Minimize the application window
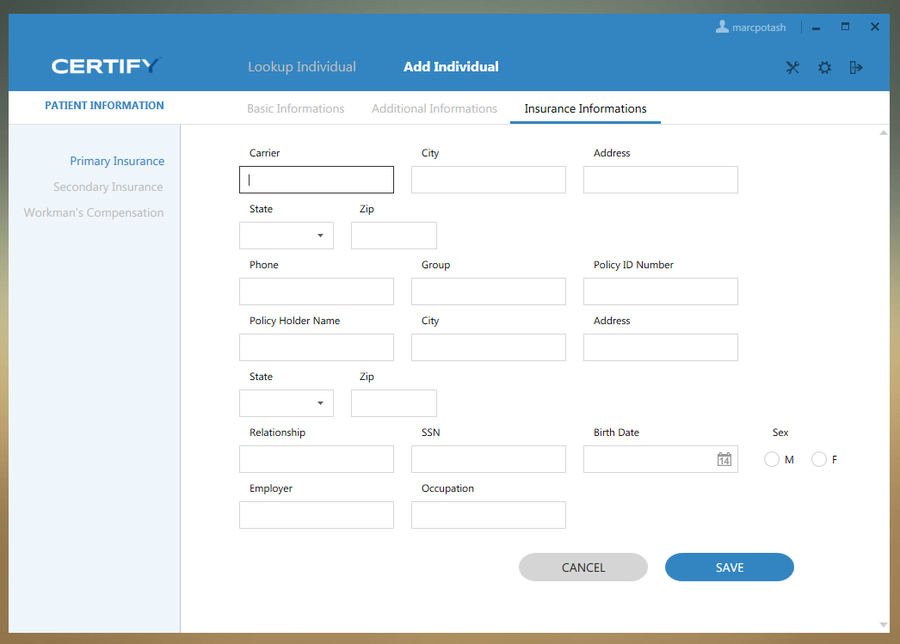Viewport: 900px width, 644px height. tap(817, 27)
